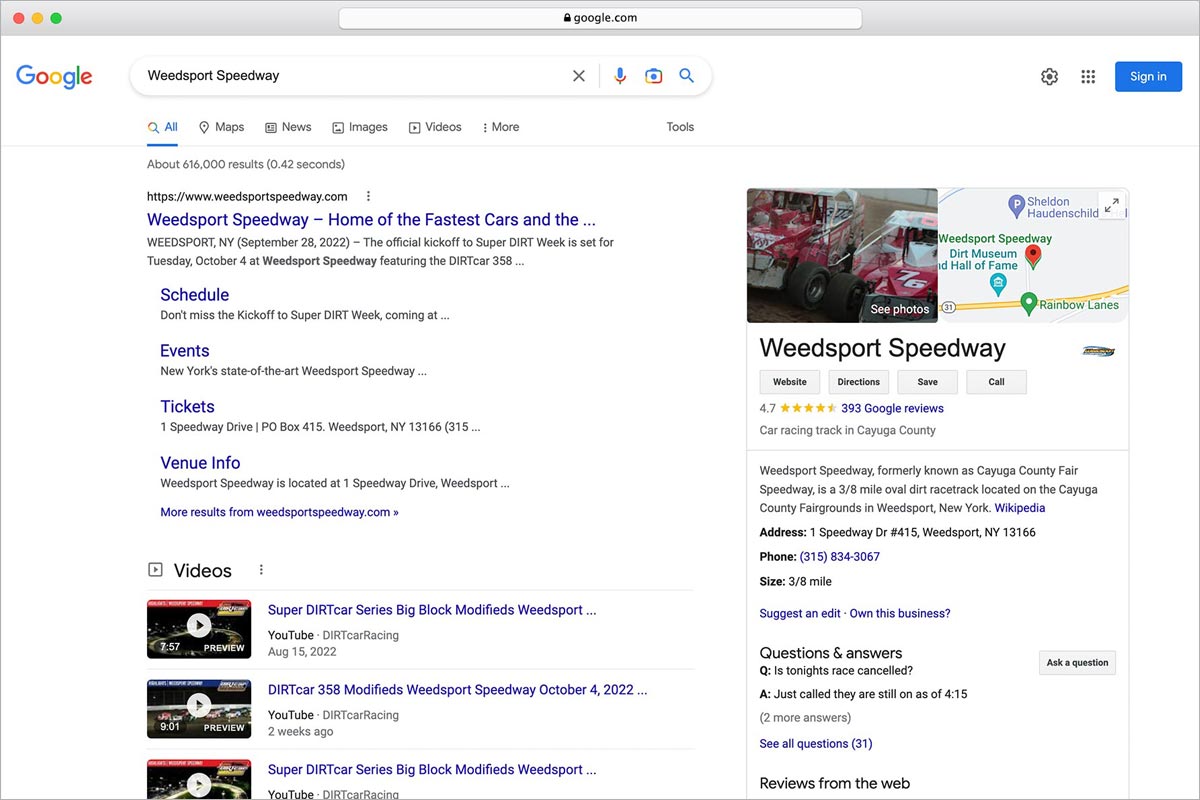Open search by image camera icon
Image resolution: width=1200 pixels, height=800 pixels.
click(x=653, y=76)
